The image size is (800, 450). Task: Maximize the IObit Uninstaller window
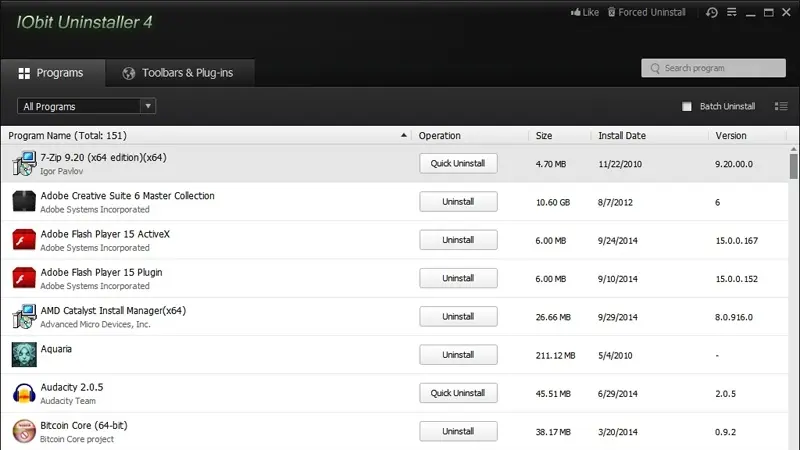click(x=768, y=13)
